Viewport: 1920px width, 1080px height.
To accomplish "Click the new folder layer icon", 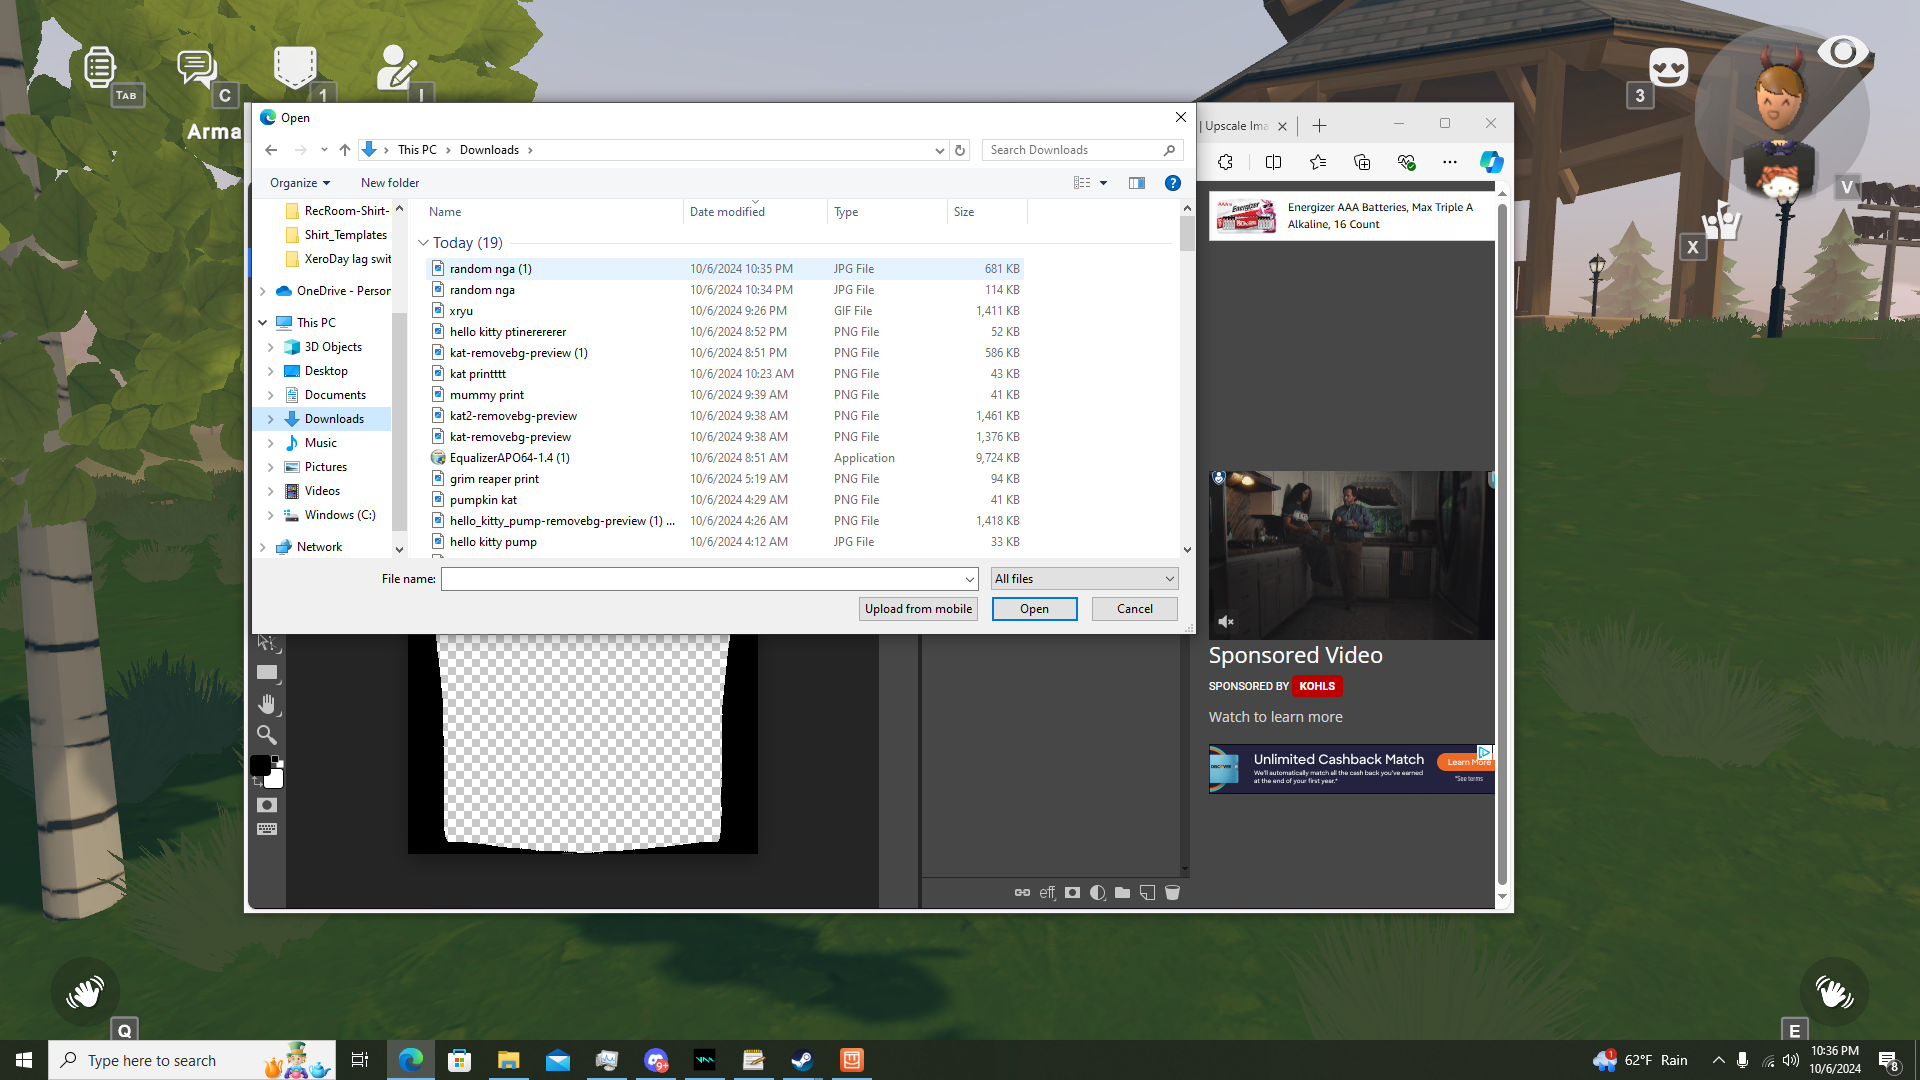I will [1122, 893].
